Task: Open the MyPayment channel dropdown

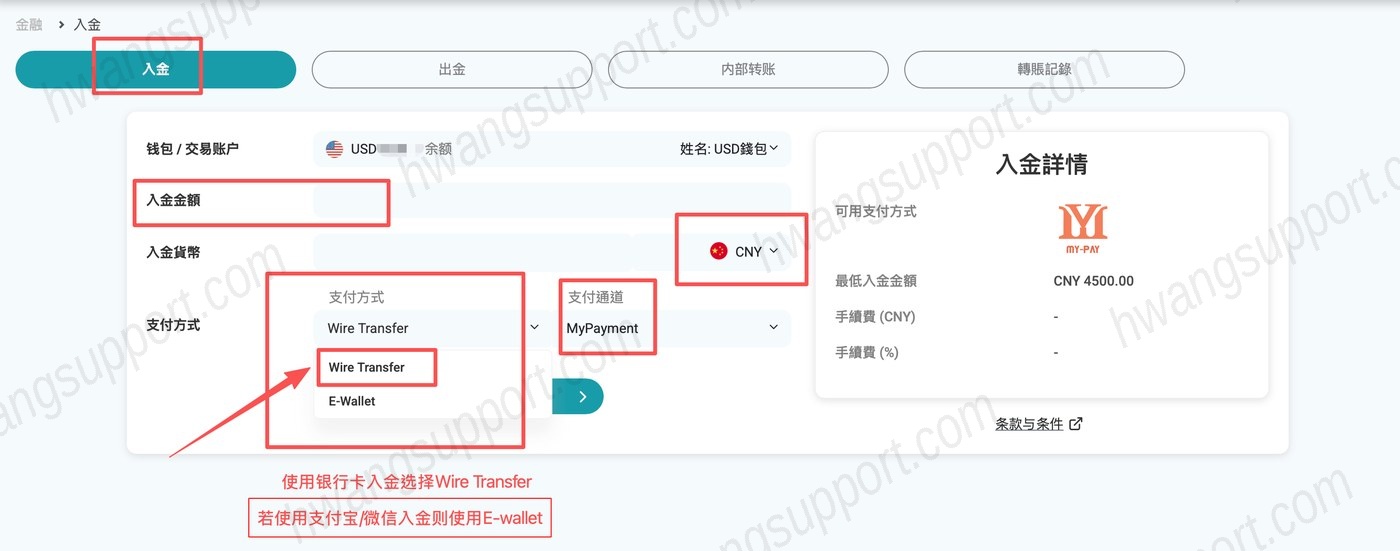Action: click(x=673, y=328)
